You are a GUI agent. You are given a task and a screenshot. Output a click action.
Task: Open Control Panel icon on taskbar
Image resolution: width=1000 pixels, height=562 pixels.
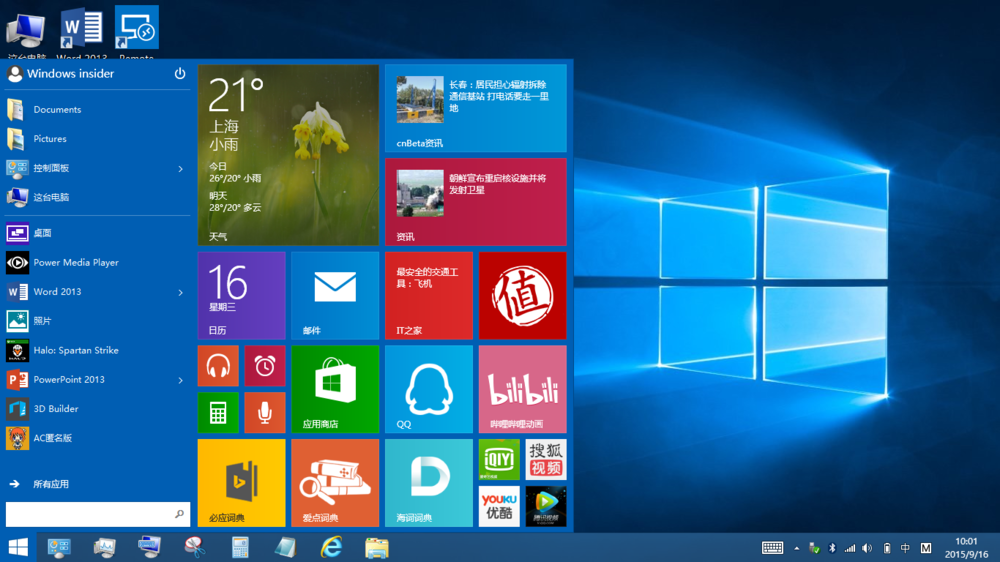[59, 547]
